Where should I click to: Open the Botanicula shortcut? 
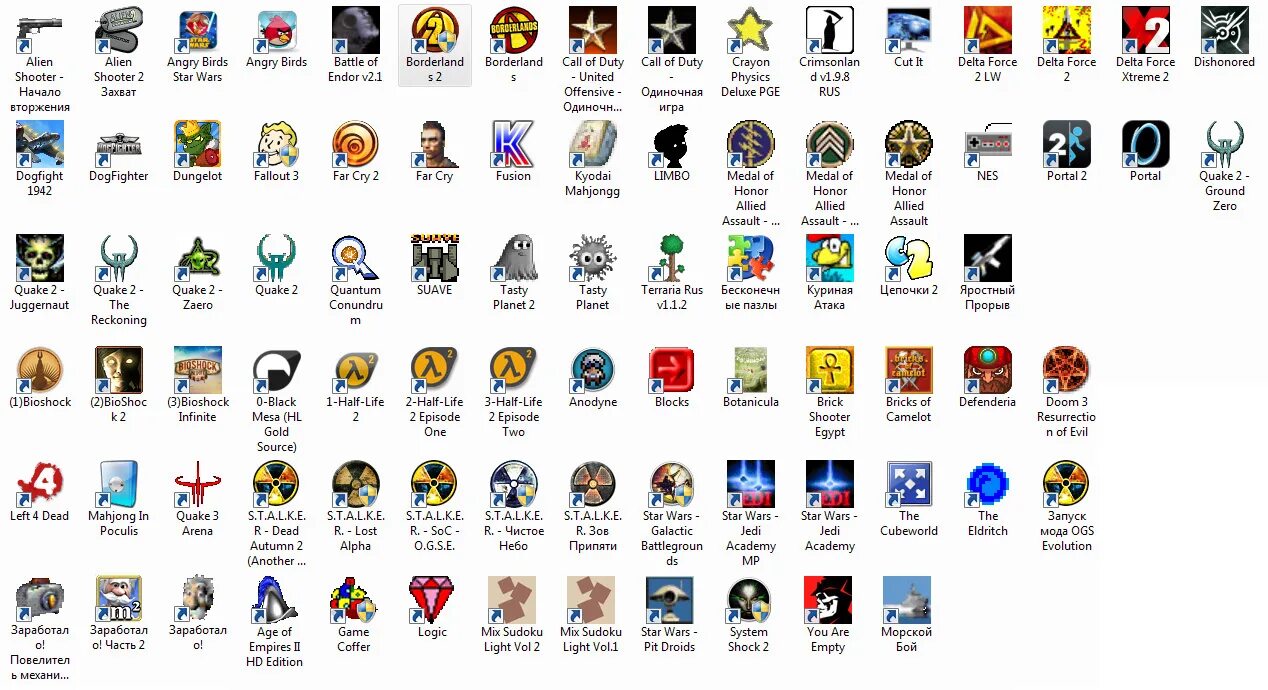(750, 370)
